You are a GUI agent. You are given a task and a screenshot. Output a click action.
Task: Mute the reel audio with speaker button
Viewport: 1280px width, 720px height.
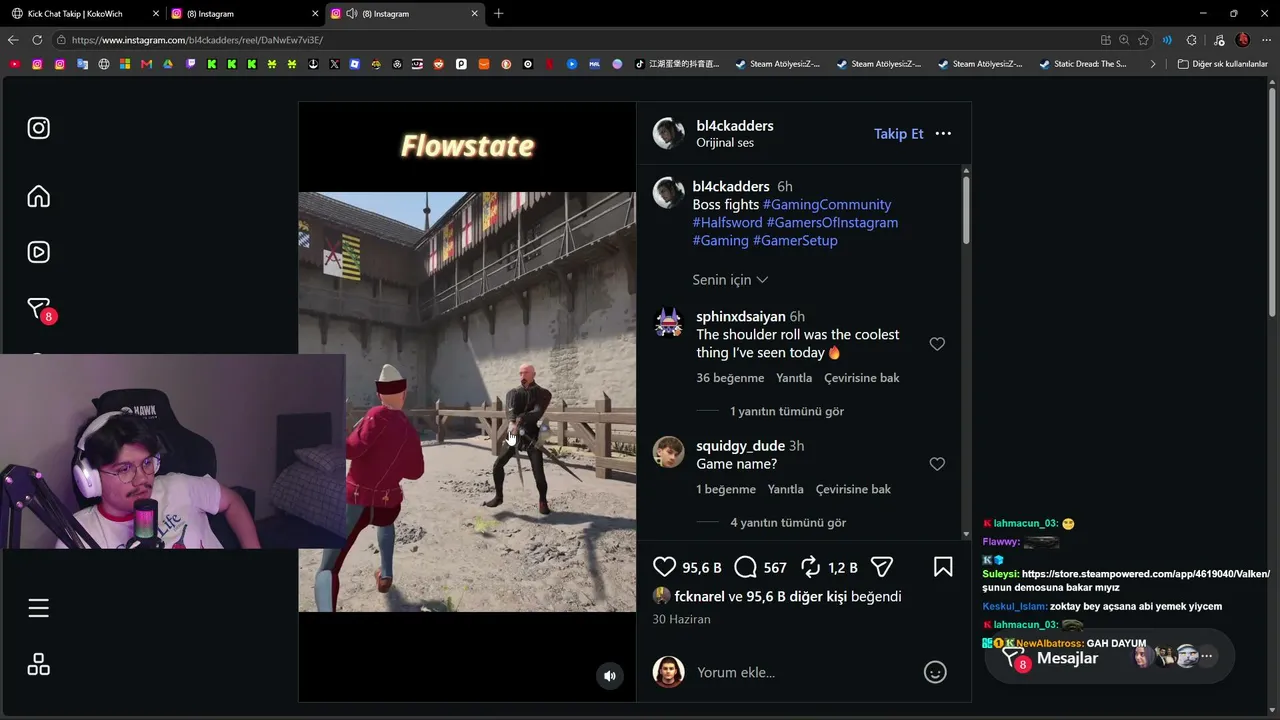(610, 676)
